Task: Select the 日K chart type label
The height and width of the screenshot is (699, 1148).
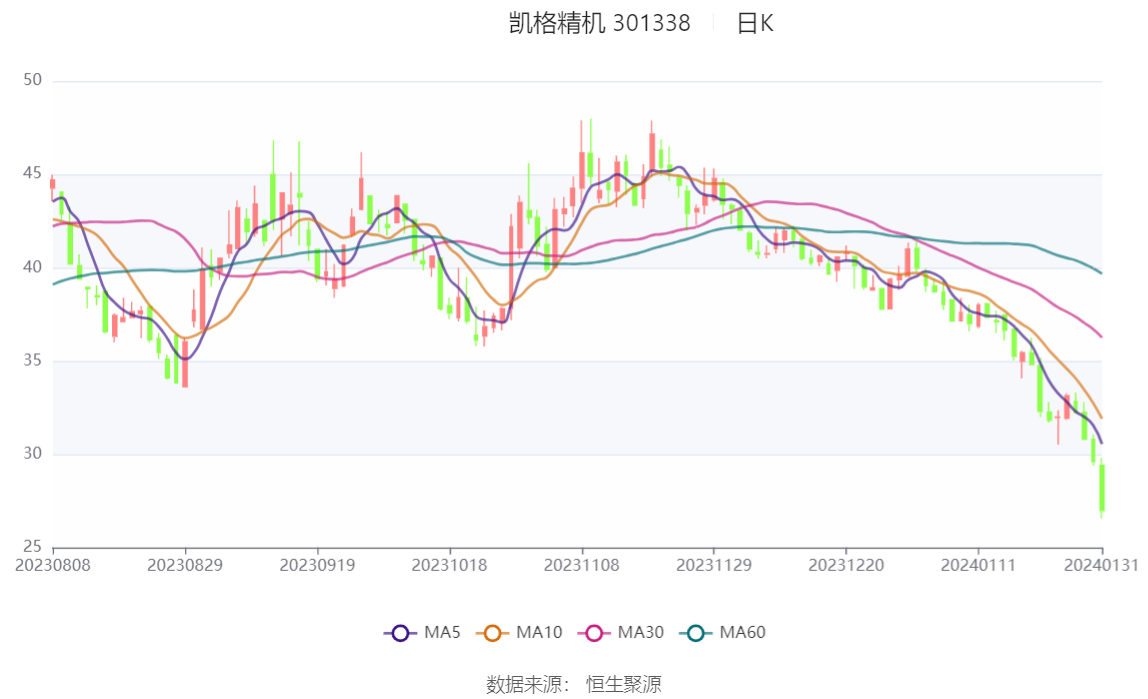Action: click(755, 24)
